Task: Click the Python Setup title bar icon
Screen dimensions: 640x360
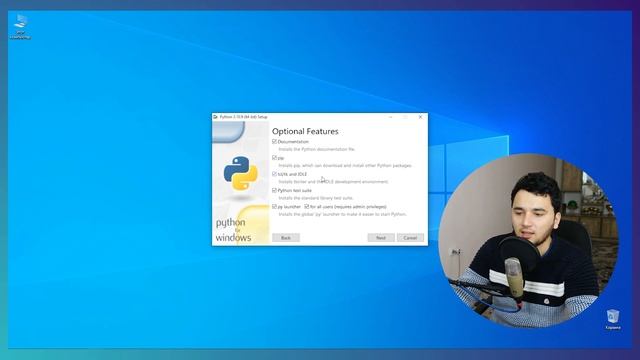Action: pyautogui.click(x=215, y=117)
